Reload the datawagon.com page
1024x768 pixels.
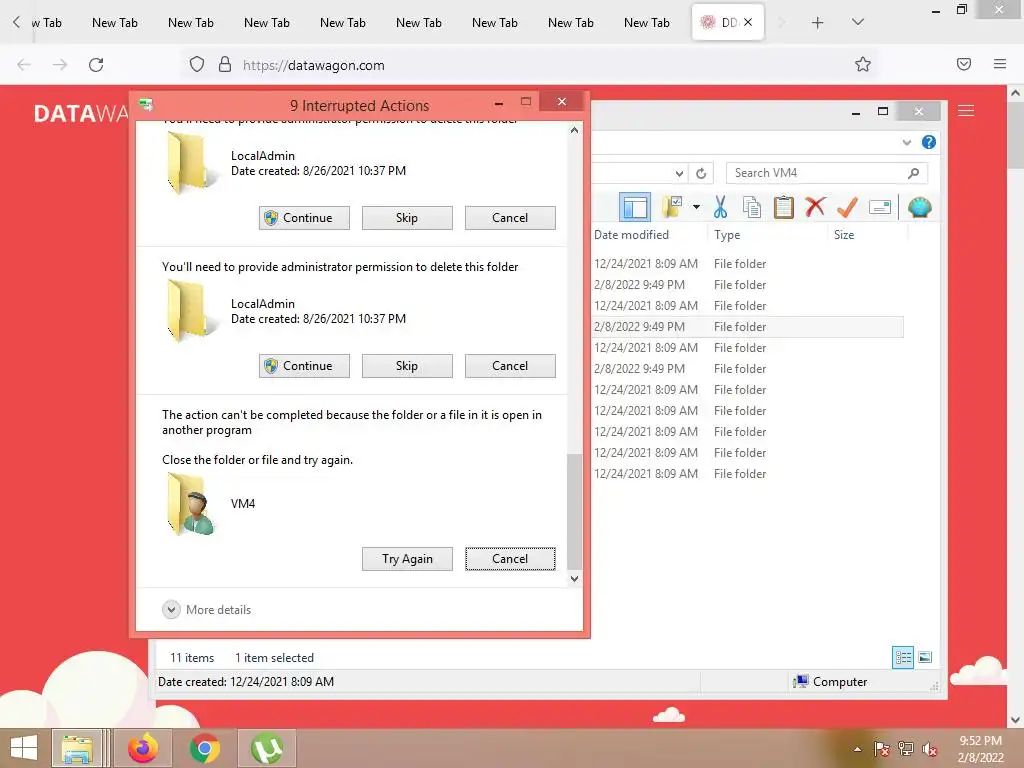(x=96, y=65)
